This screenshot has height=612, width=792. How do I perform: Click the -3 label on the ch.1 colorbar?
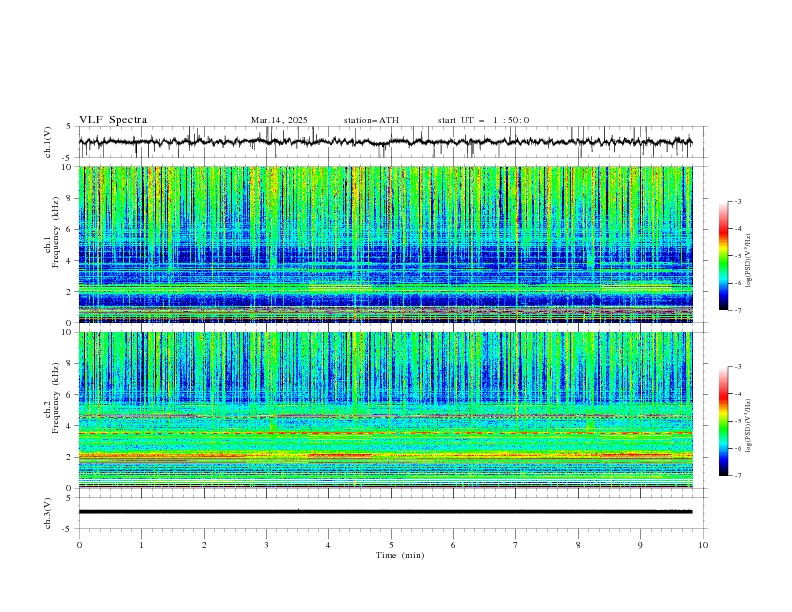(x=737, y=201)
